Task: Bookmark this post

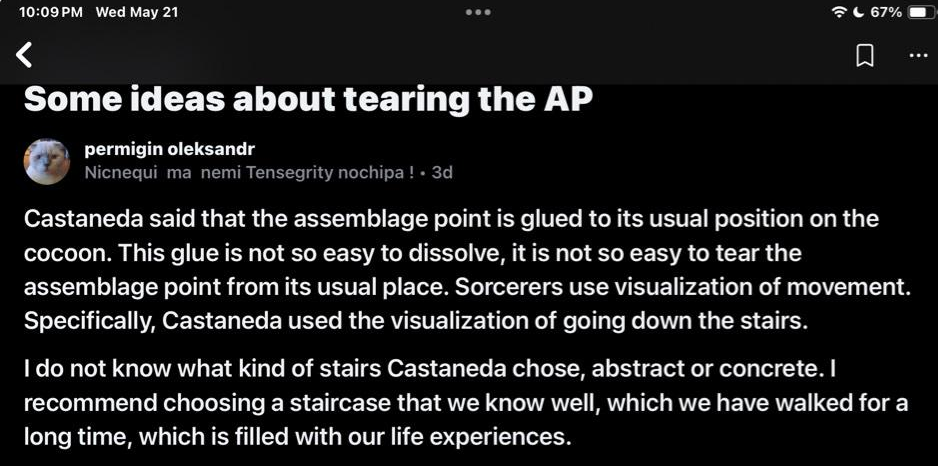Action: pos(865,56)
